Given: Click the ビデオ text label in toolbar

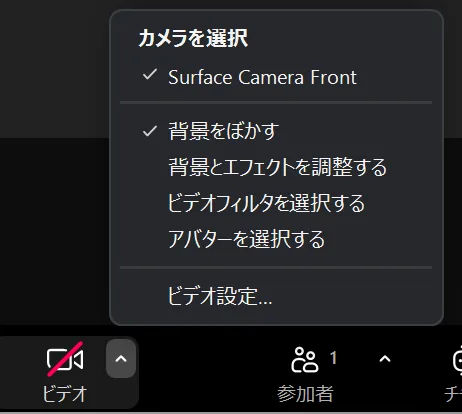Looking at the screenshot, I should coord(65,394).
